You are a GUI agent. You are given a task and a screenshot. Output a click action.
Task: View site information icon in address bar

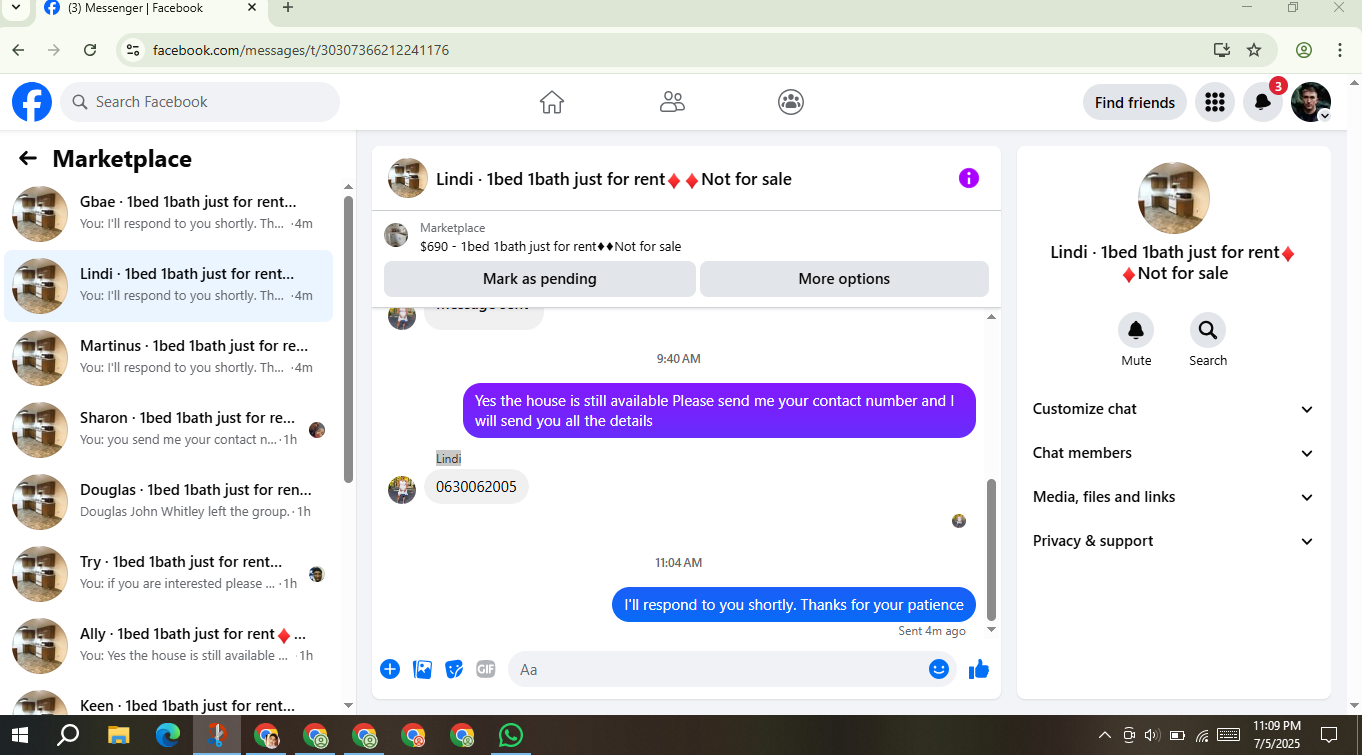(132, 50)
